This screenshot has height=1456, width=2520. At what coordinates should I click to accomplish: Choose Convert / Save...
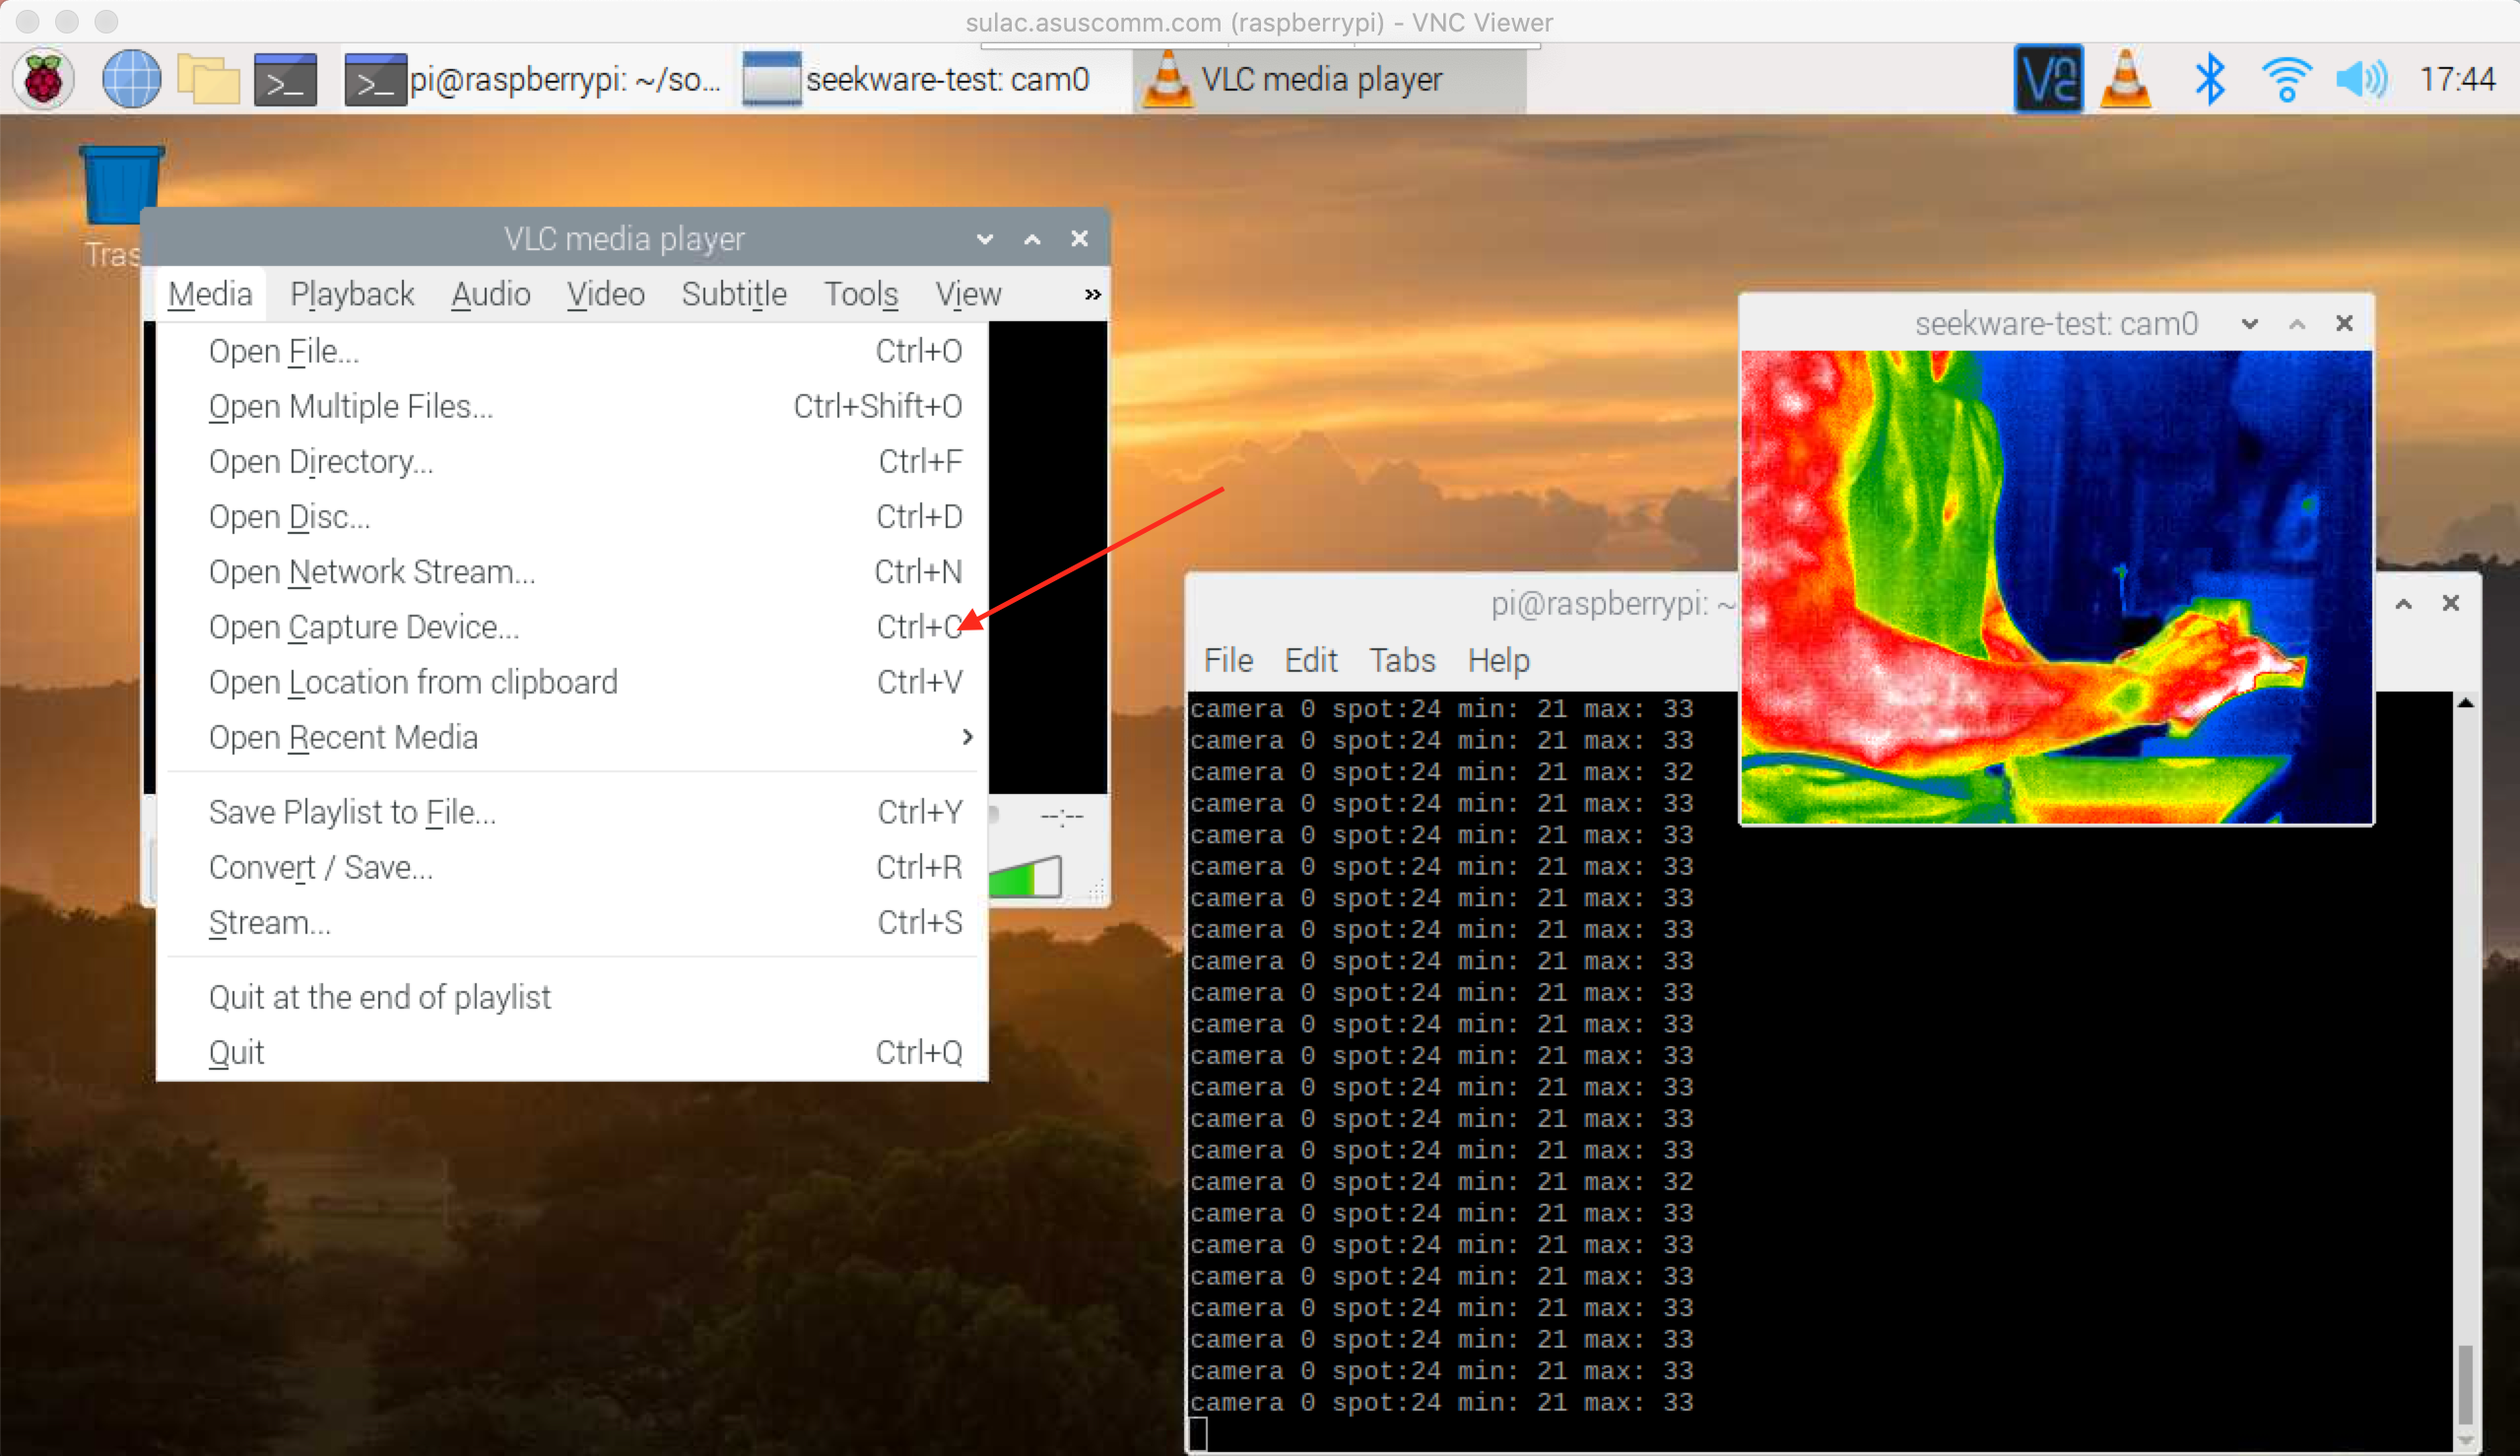572,867
